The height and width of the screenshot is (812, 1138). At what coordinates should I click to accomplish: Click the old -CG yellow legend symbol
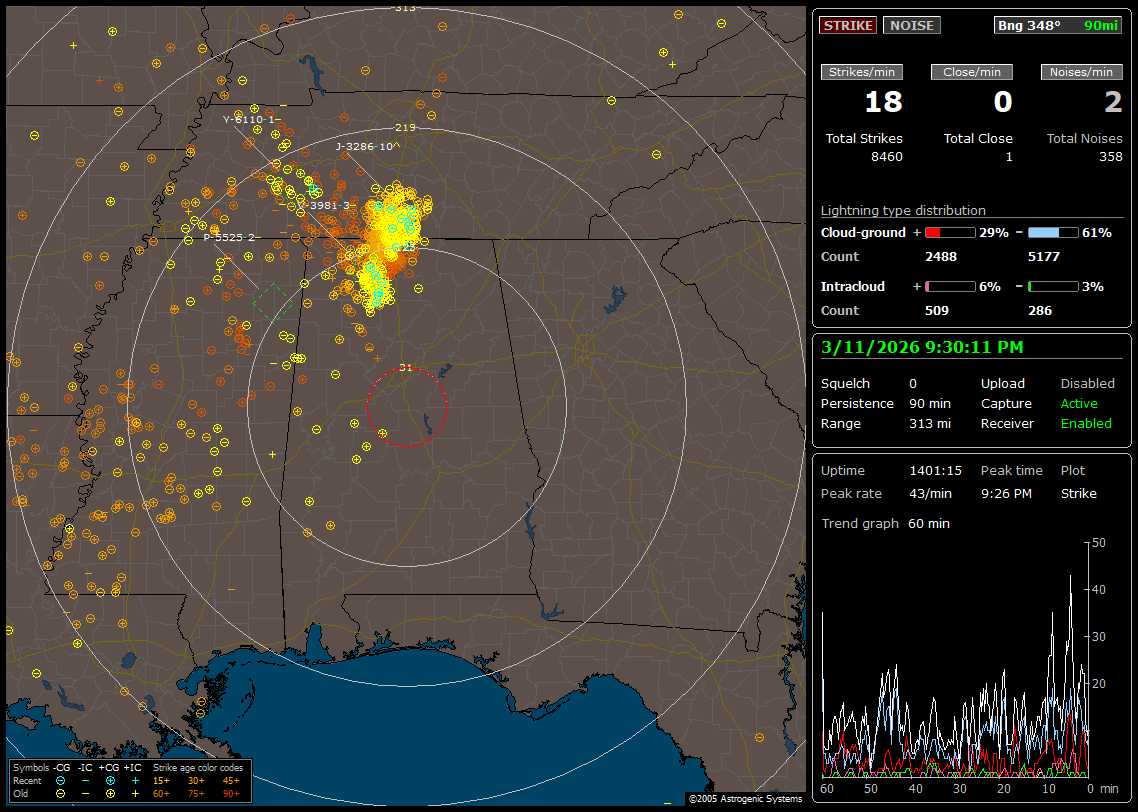[x=60, y=792]
